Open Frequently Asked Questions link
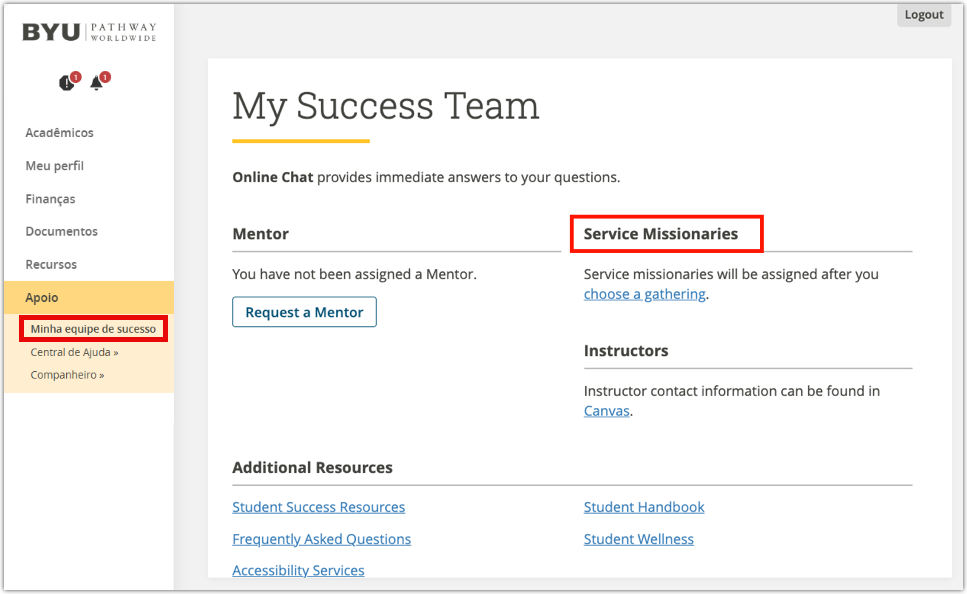The image size is (967, 594). pyautogui.click(x=321, y=539)
